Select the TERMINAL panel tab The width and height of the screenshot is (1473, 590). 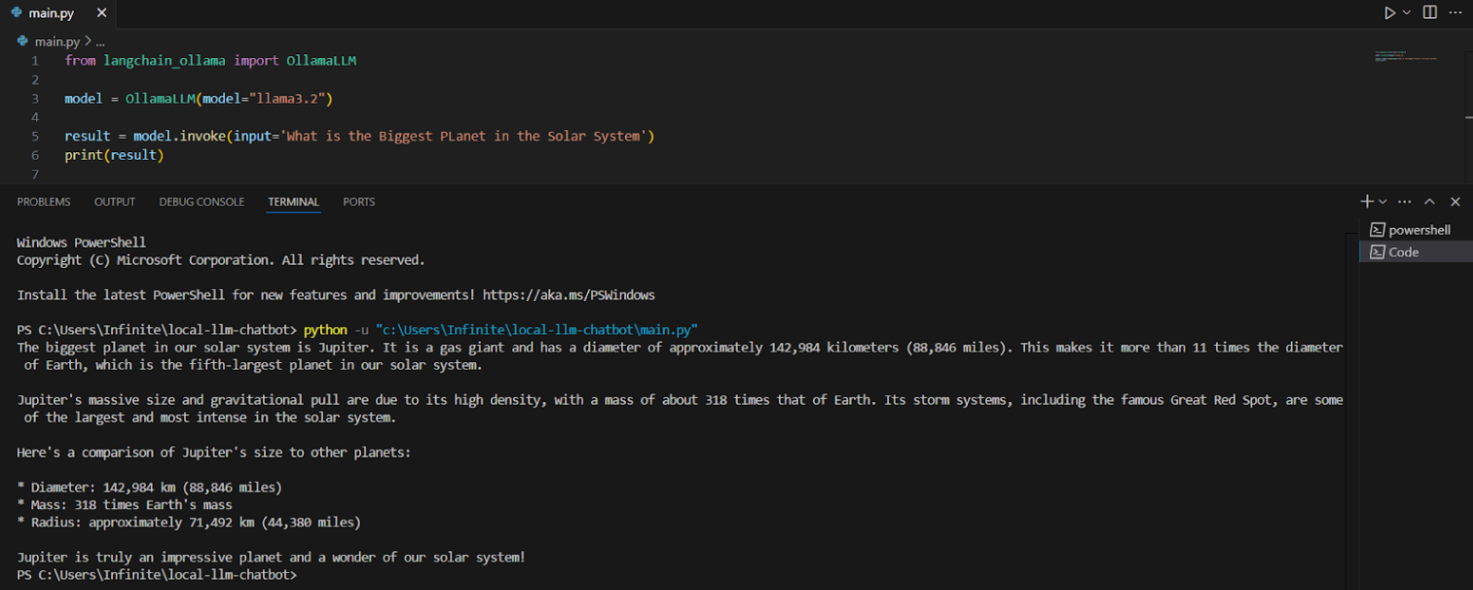click(293, 202)
